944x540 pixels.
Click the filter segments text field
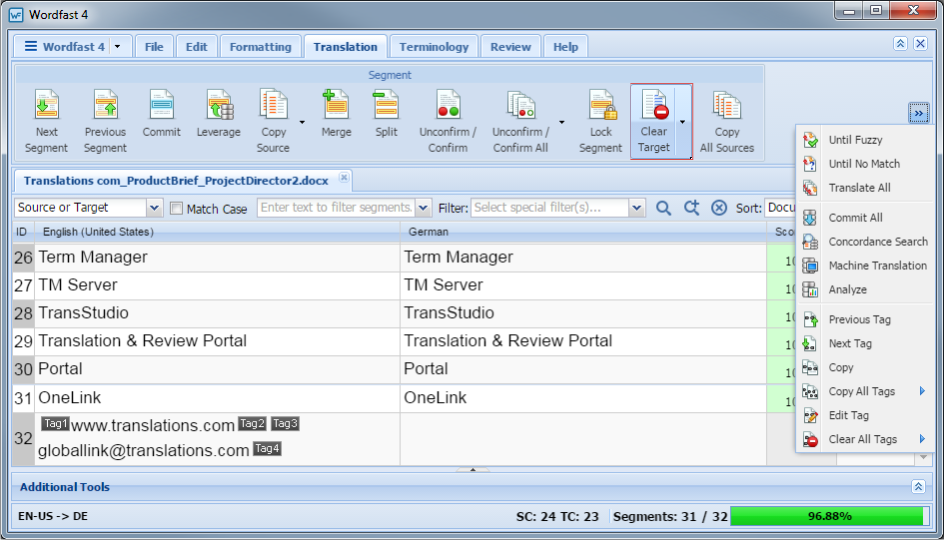(337, 208)
